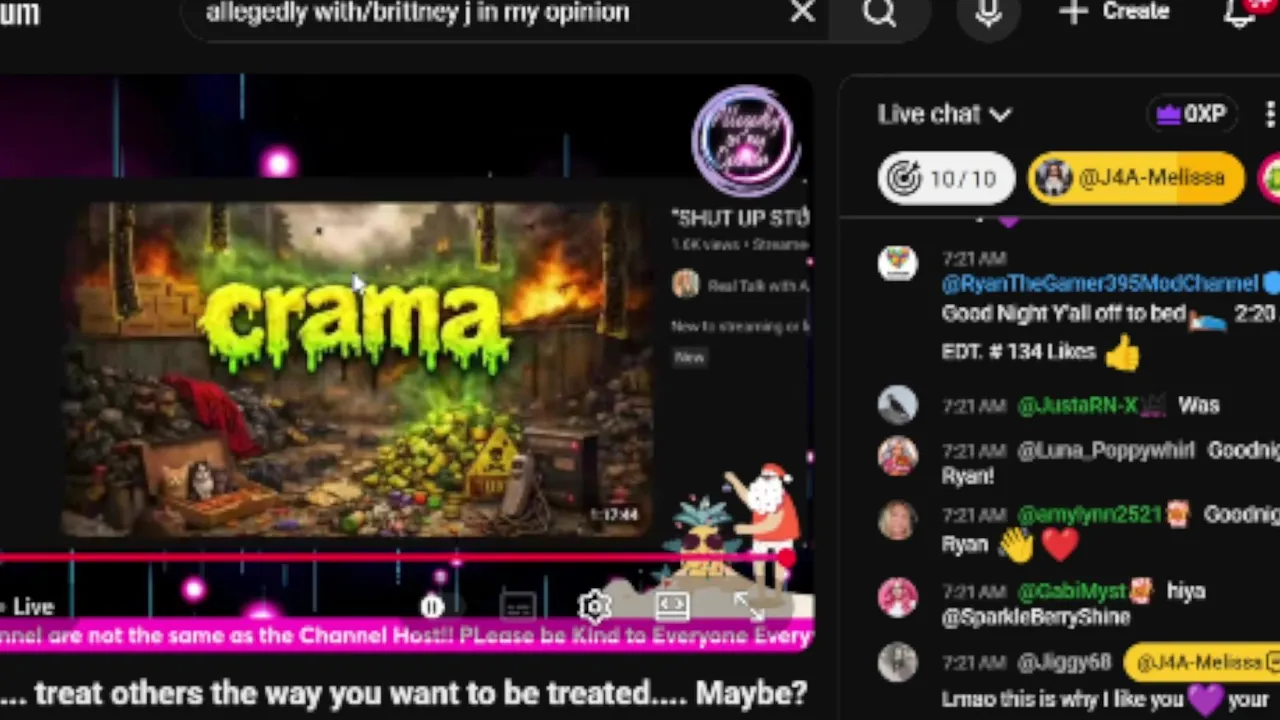Toggle subtitles closed captions button
Image resolution: width=1280 pixels, height=720 pixels.
[518, 606]
